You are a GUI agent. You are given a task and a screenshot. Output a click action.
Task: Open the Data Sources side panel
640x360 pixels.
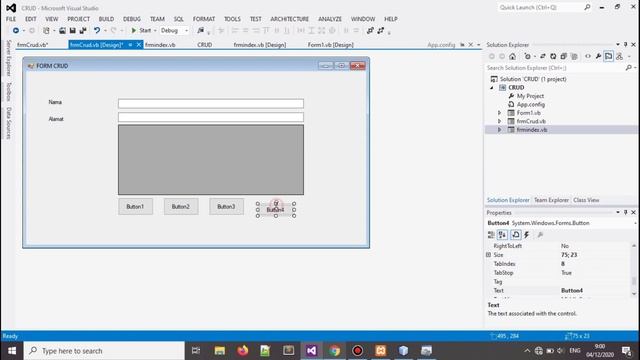(9, 123)
